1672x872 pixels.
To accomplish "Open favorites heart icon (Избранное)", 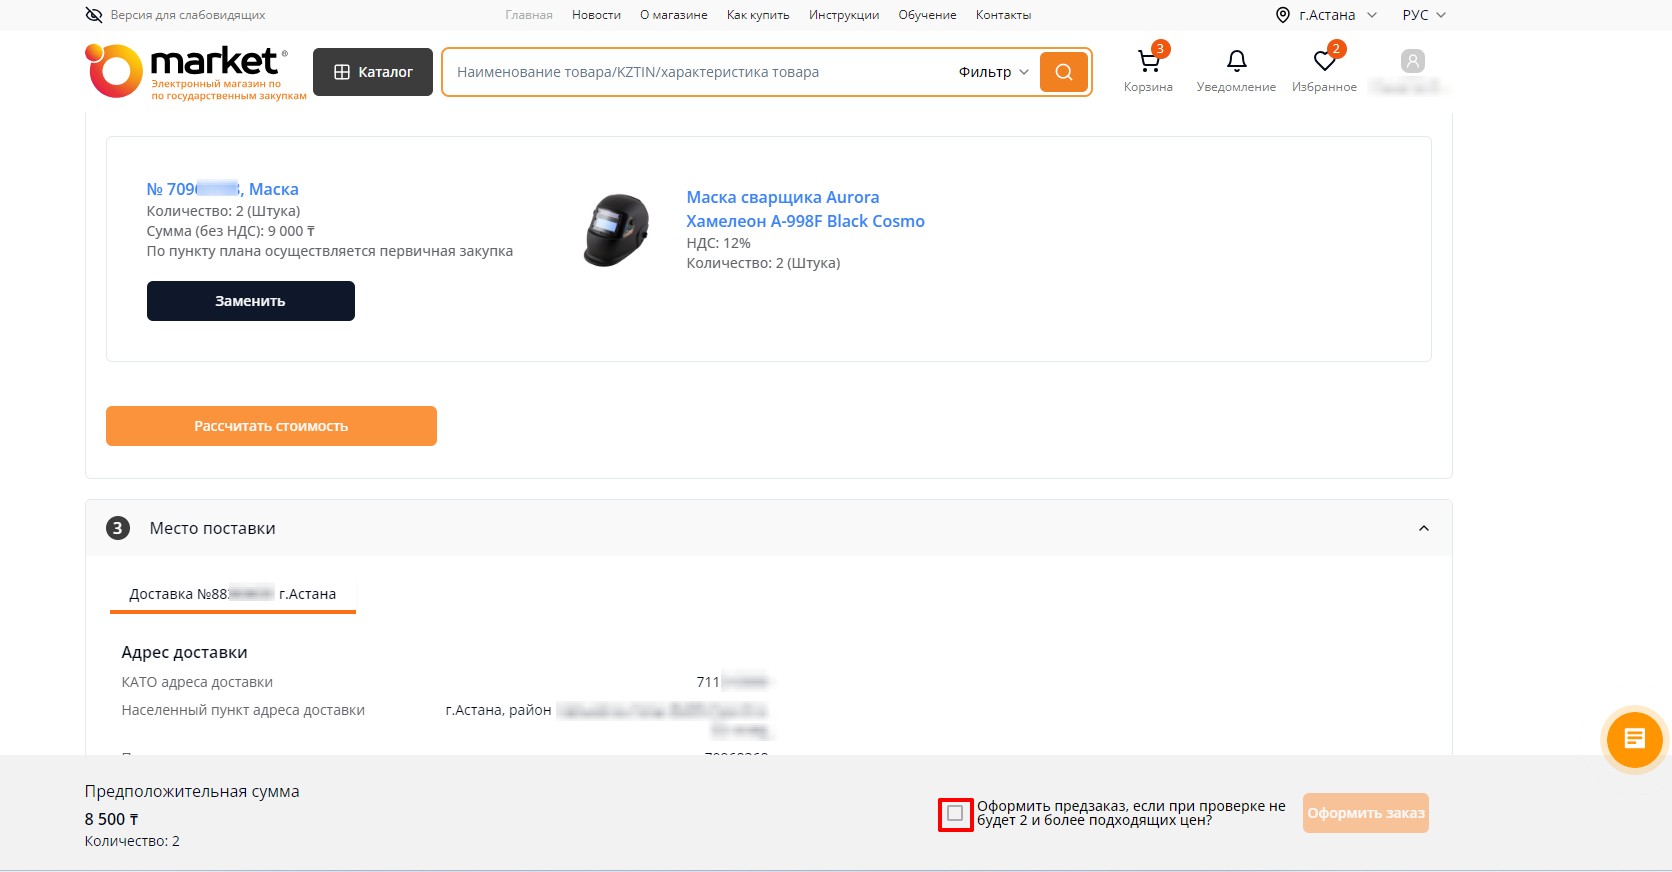I will (x=1324, y=63).
